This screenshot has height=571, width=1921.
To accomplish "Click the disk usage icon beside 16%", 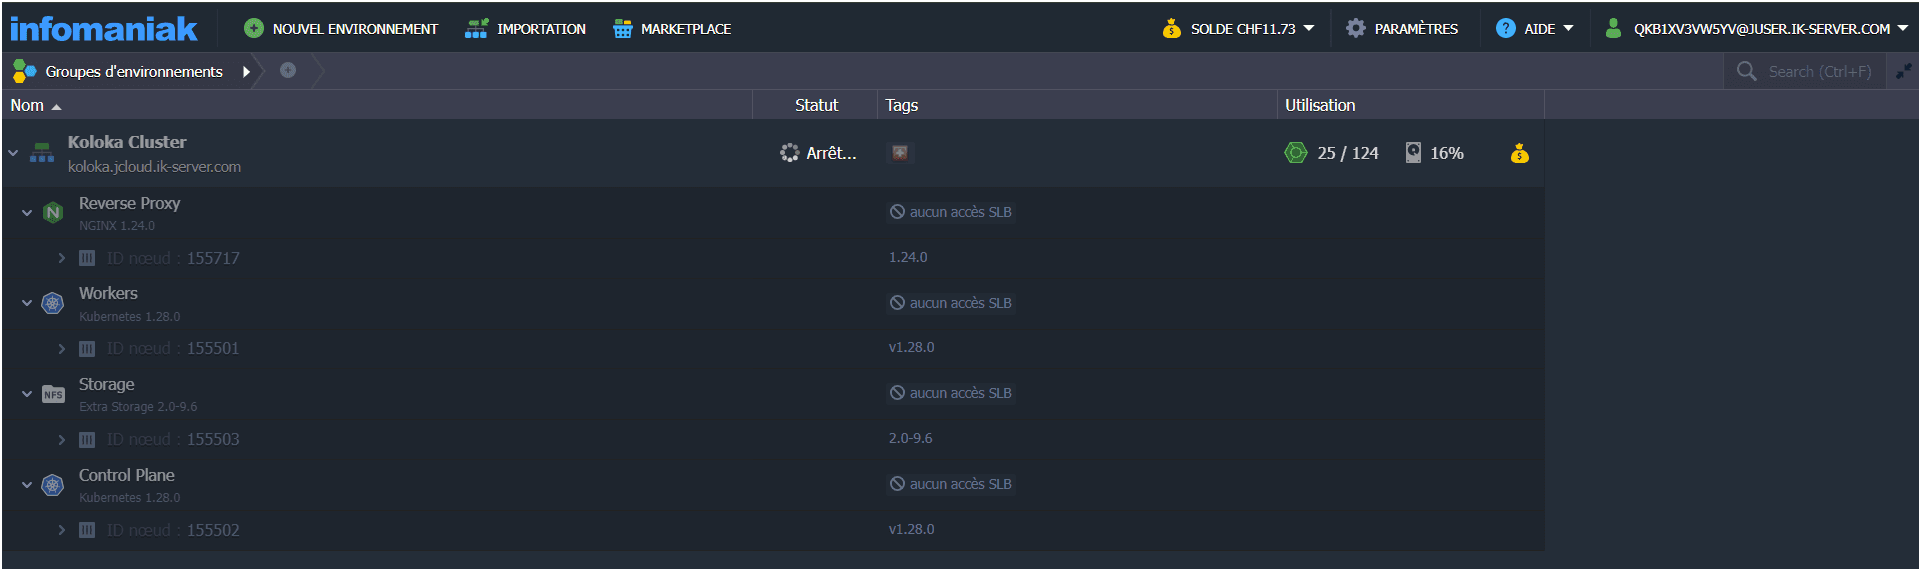I will (x=1413, y=152).
